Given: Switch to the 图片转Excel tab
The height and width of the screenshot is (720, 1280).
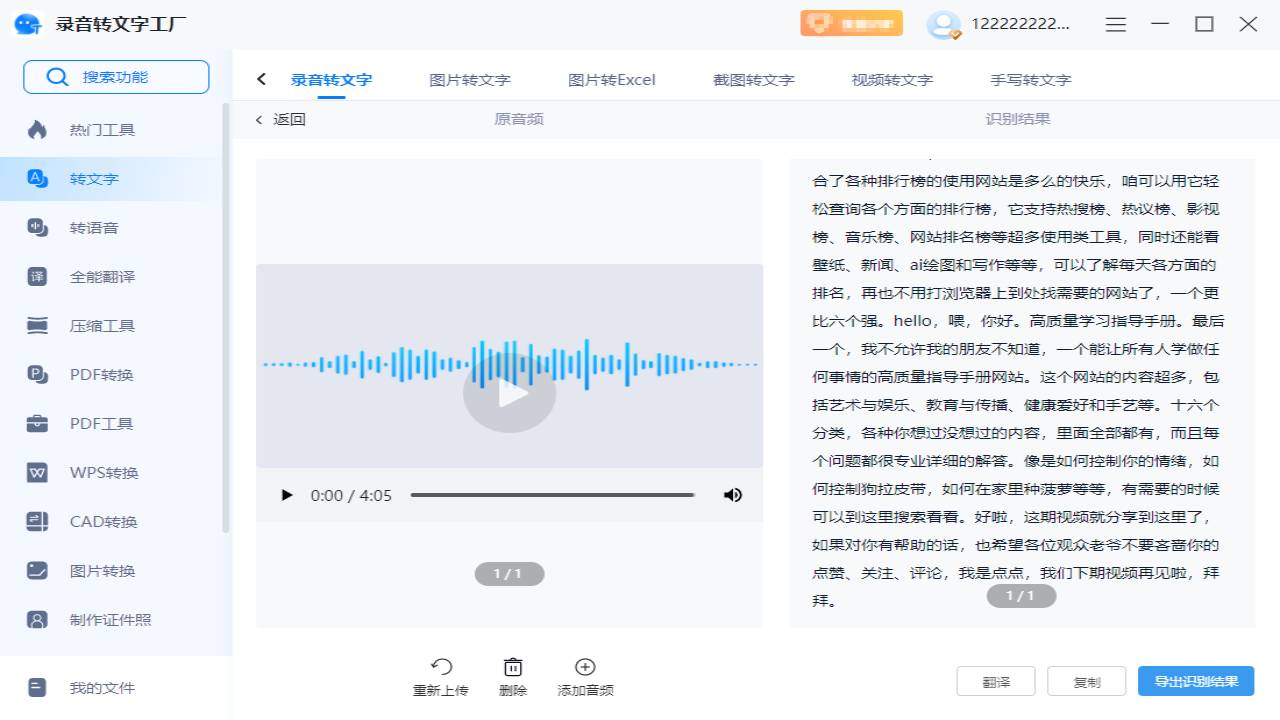Looking at the screenshot, I should (x=611, y=79).
